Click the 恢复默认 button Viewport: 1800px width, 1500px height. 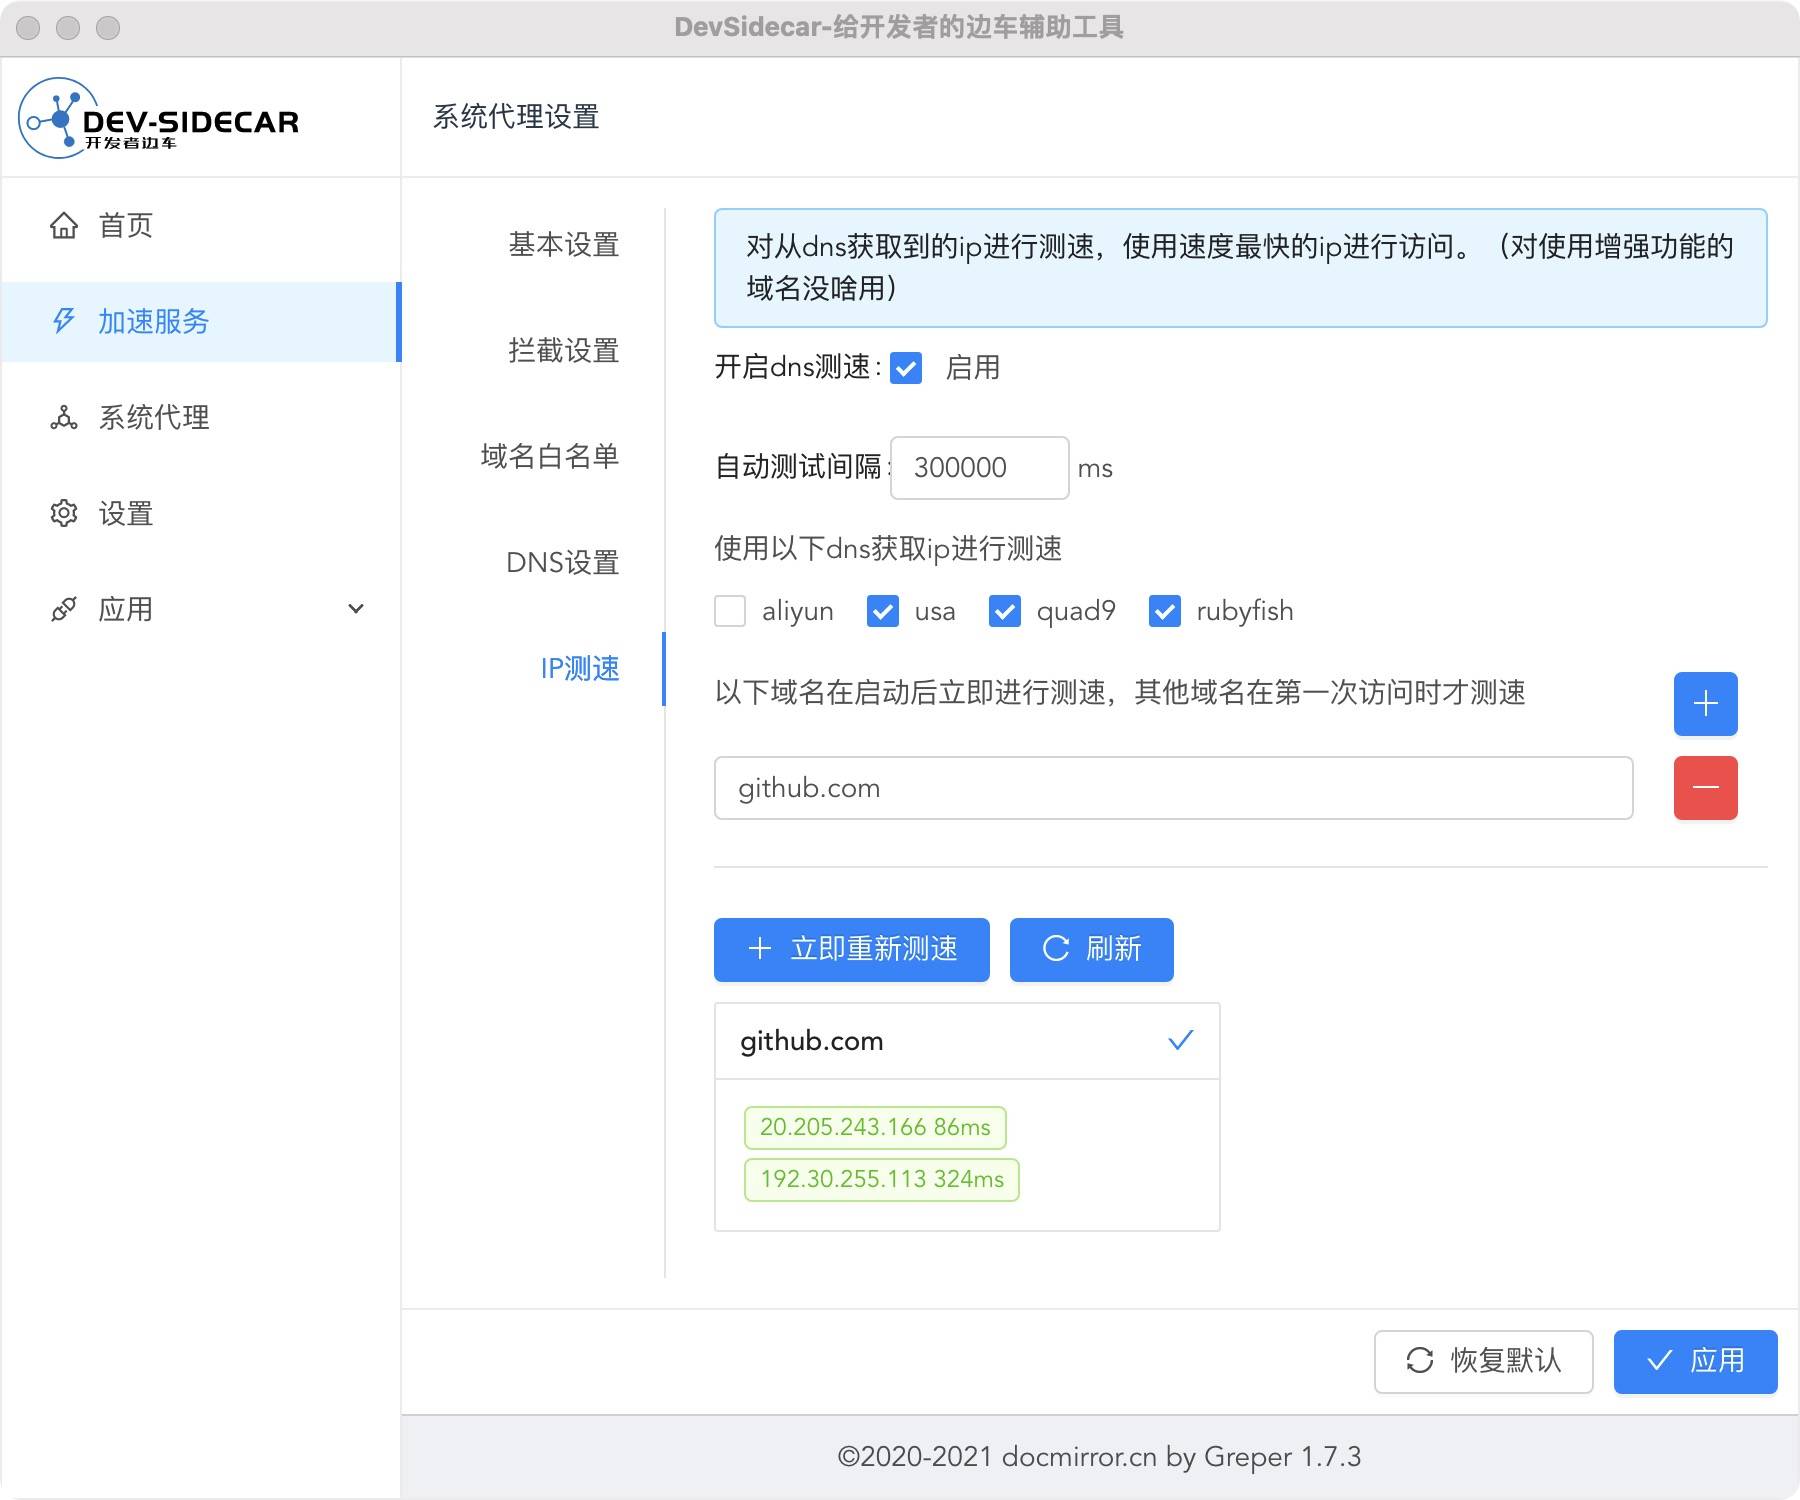(x=1484, y=1361)
